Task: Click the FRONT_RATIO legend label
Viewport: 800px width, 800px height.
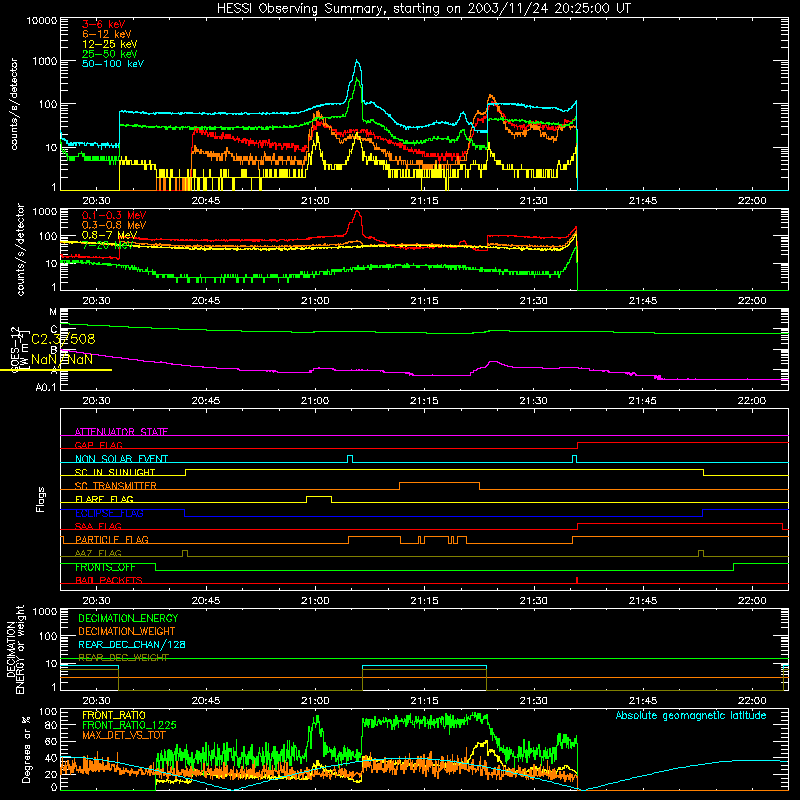Action: pos(114,715)
